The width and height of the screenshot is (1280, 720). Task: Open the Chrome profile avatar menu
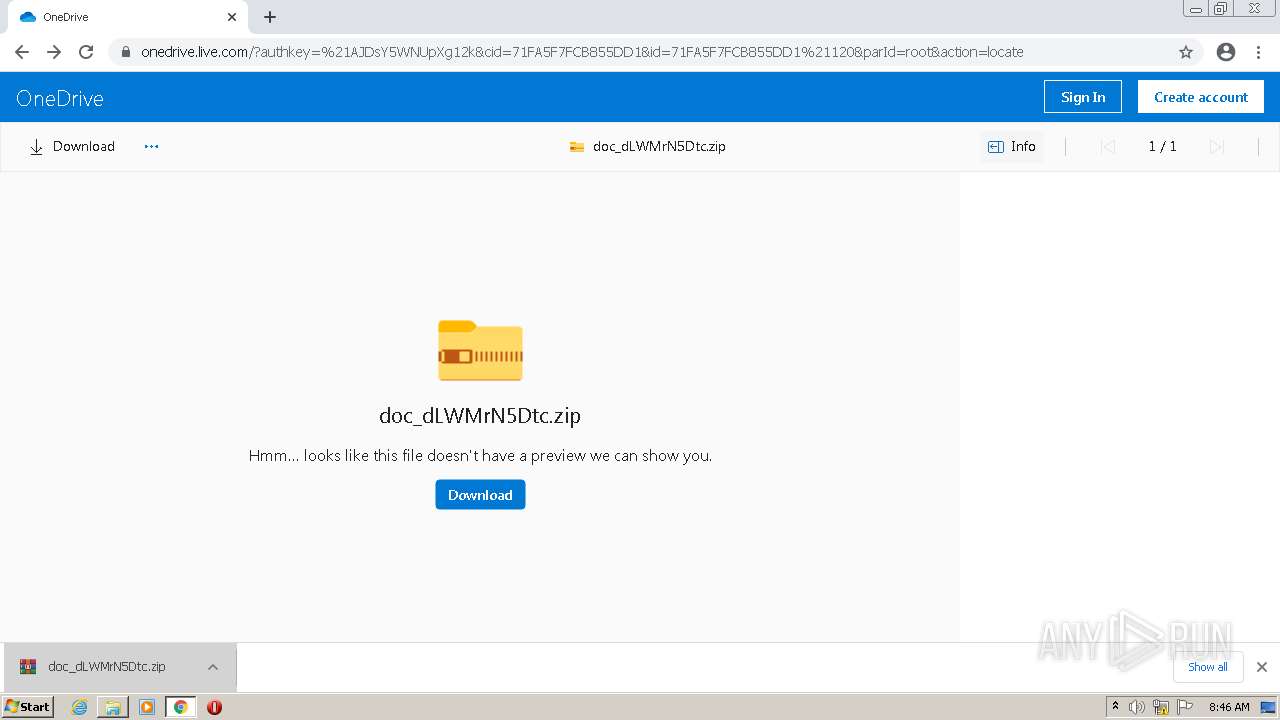[1225, 52]
